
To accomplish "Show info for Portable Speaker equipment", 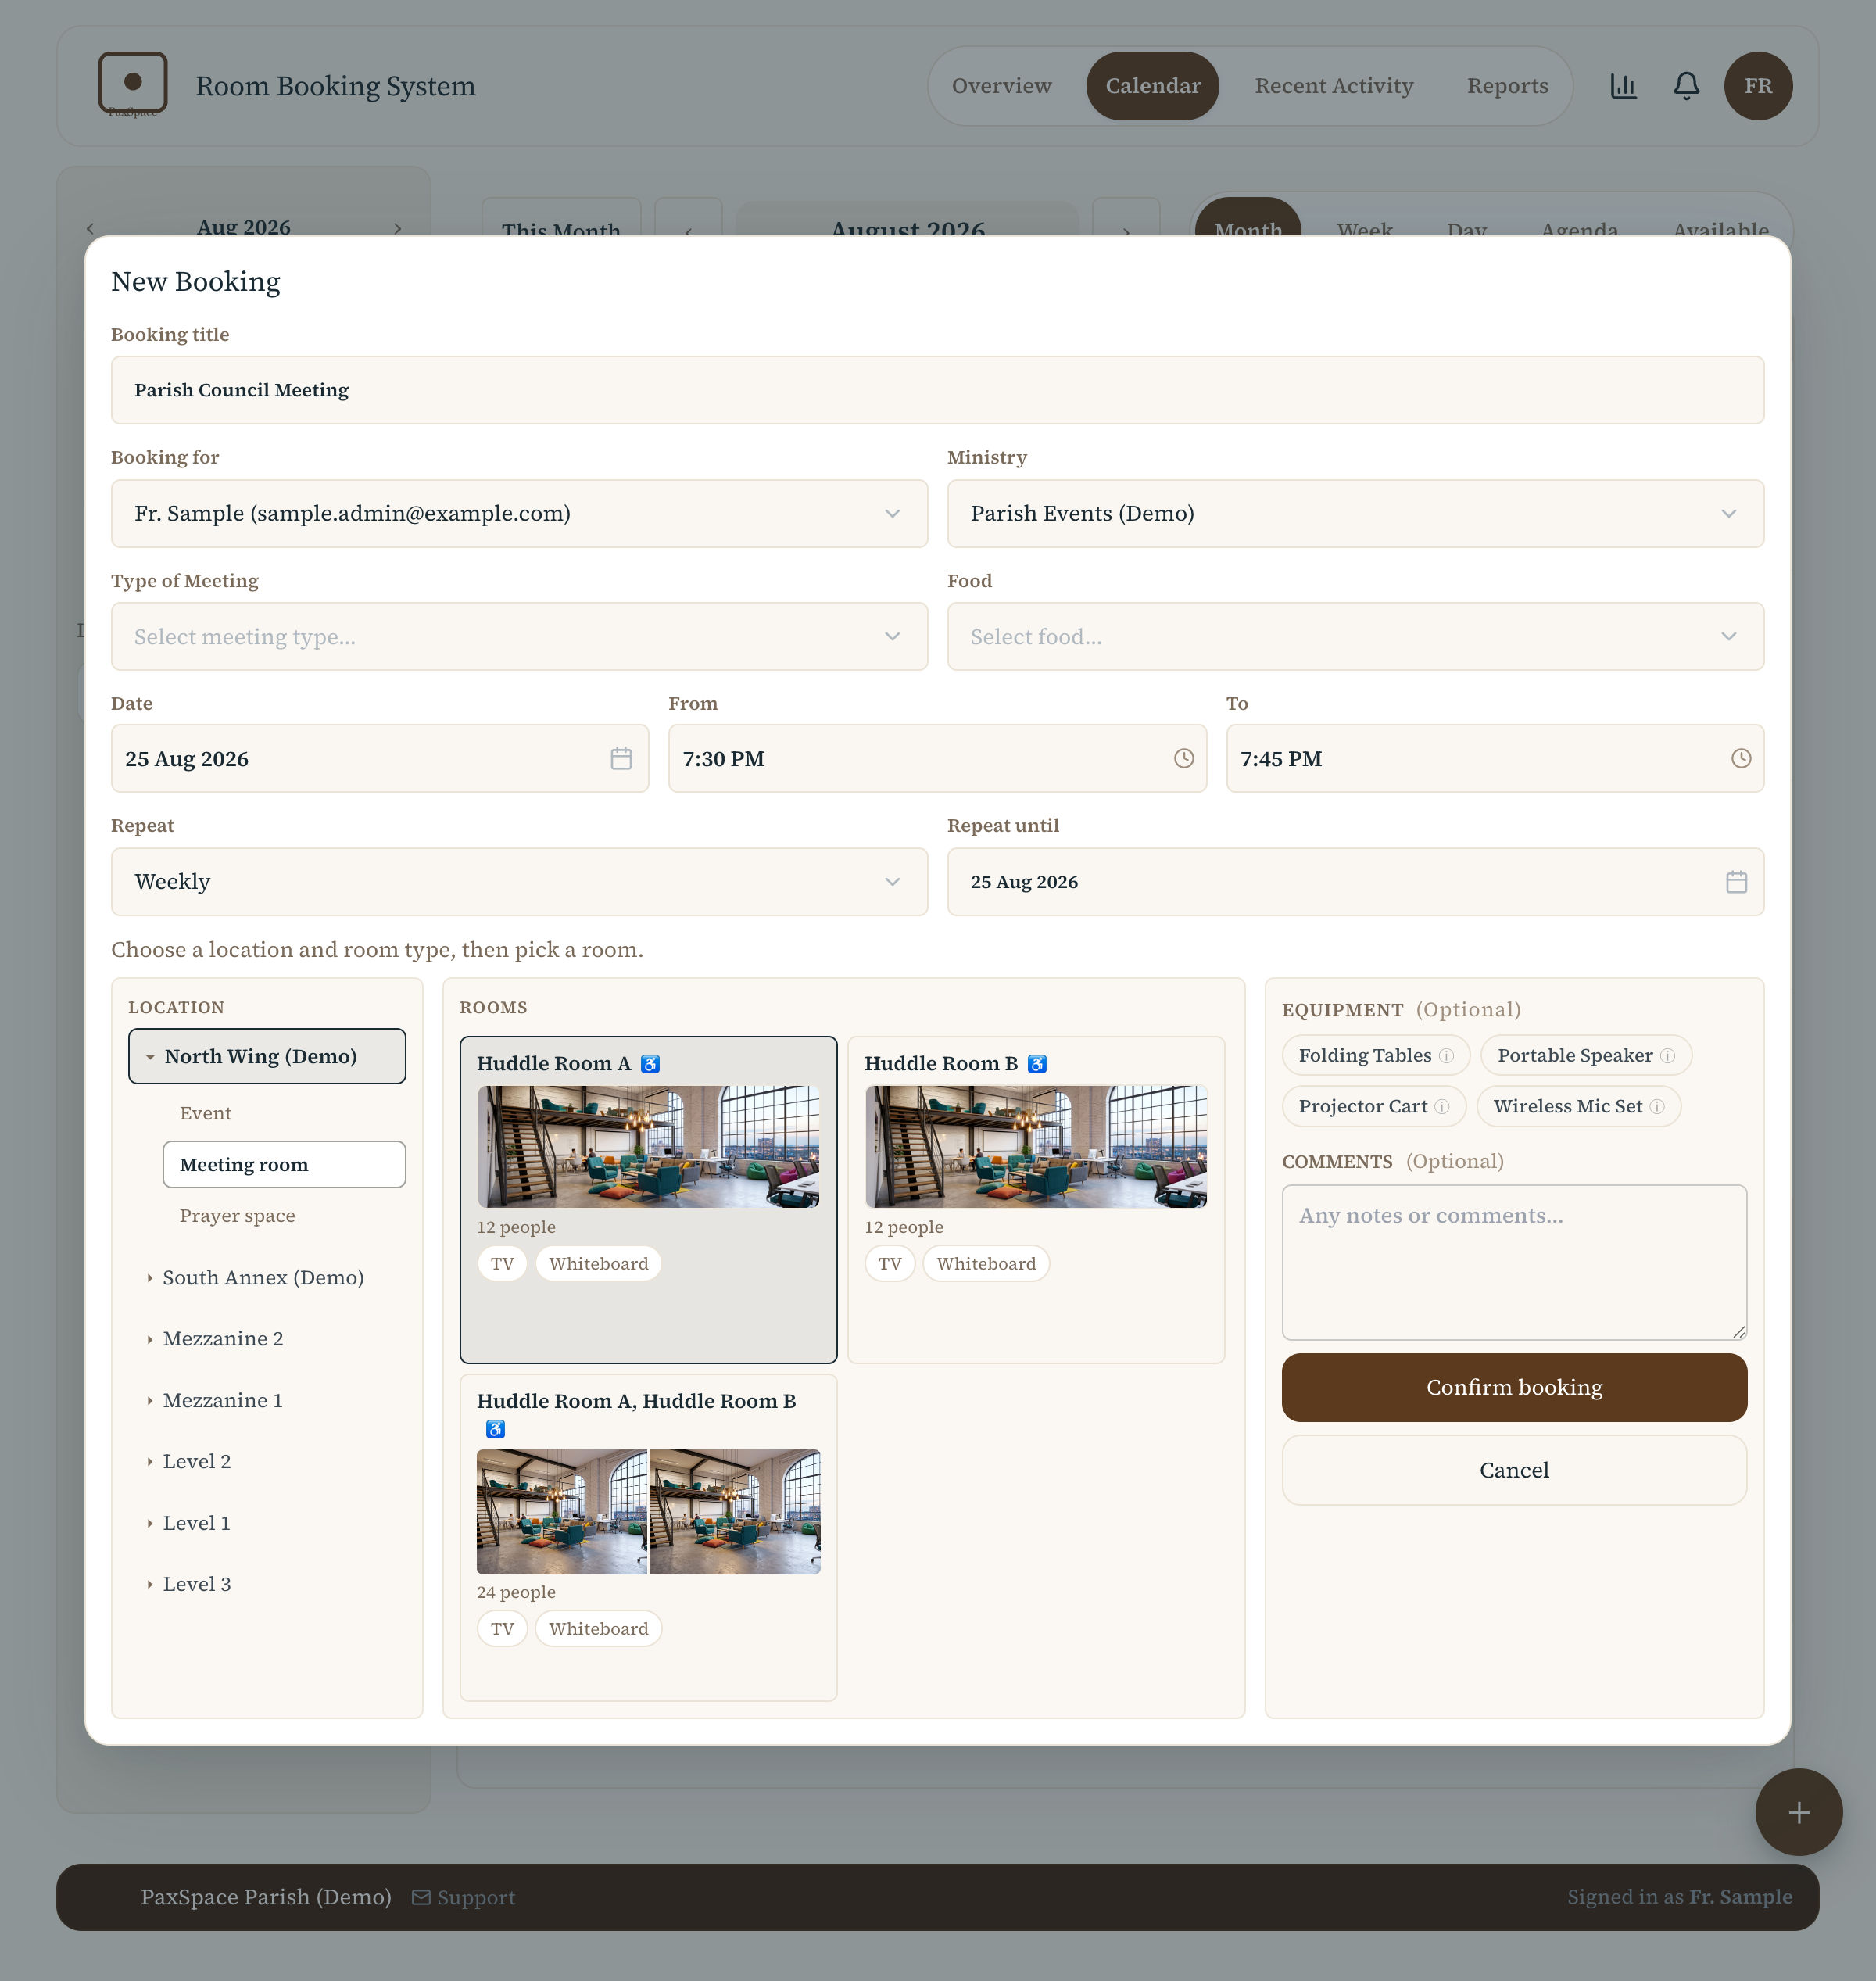I will tap(1667, 1055).
